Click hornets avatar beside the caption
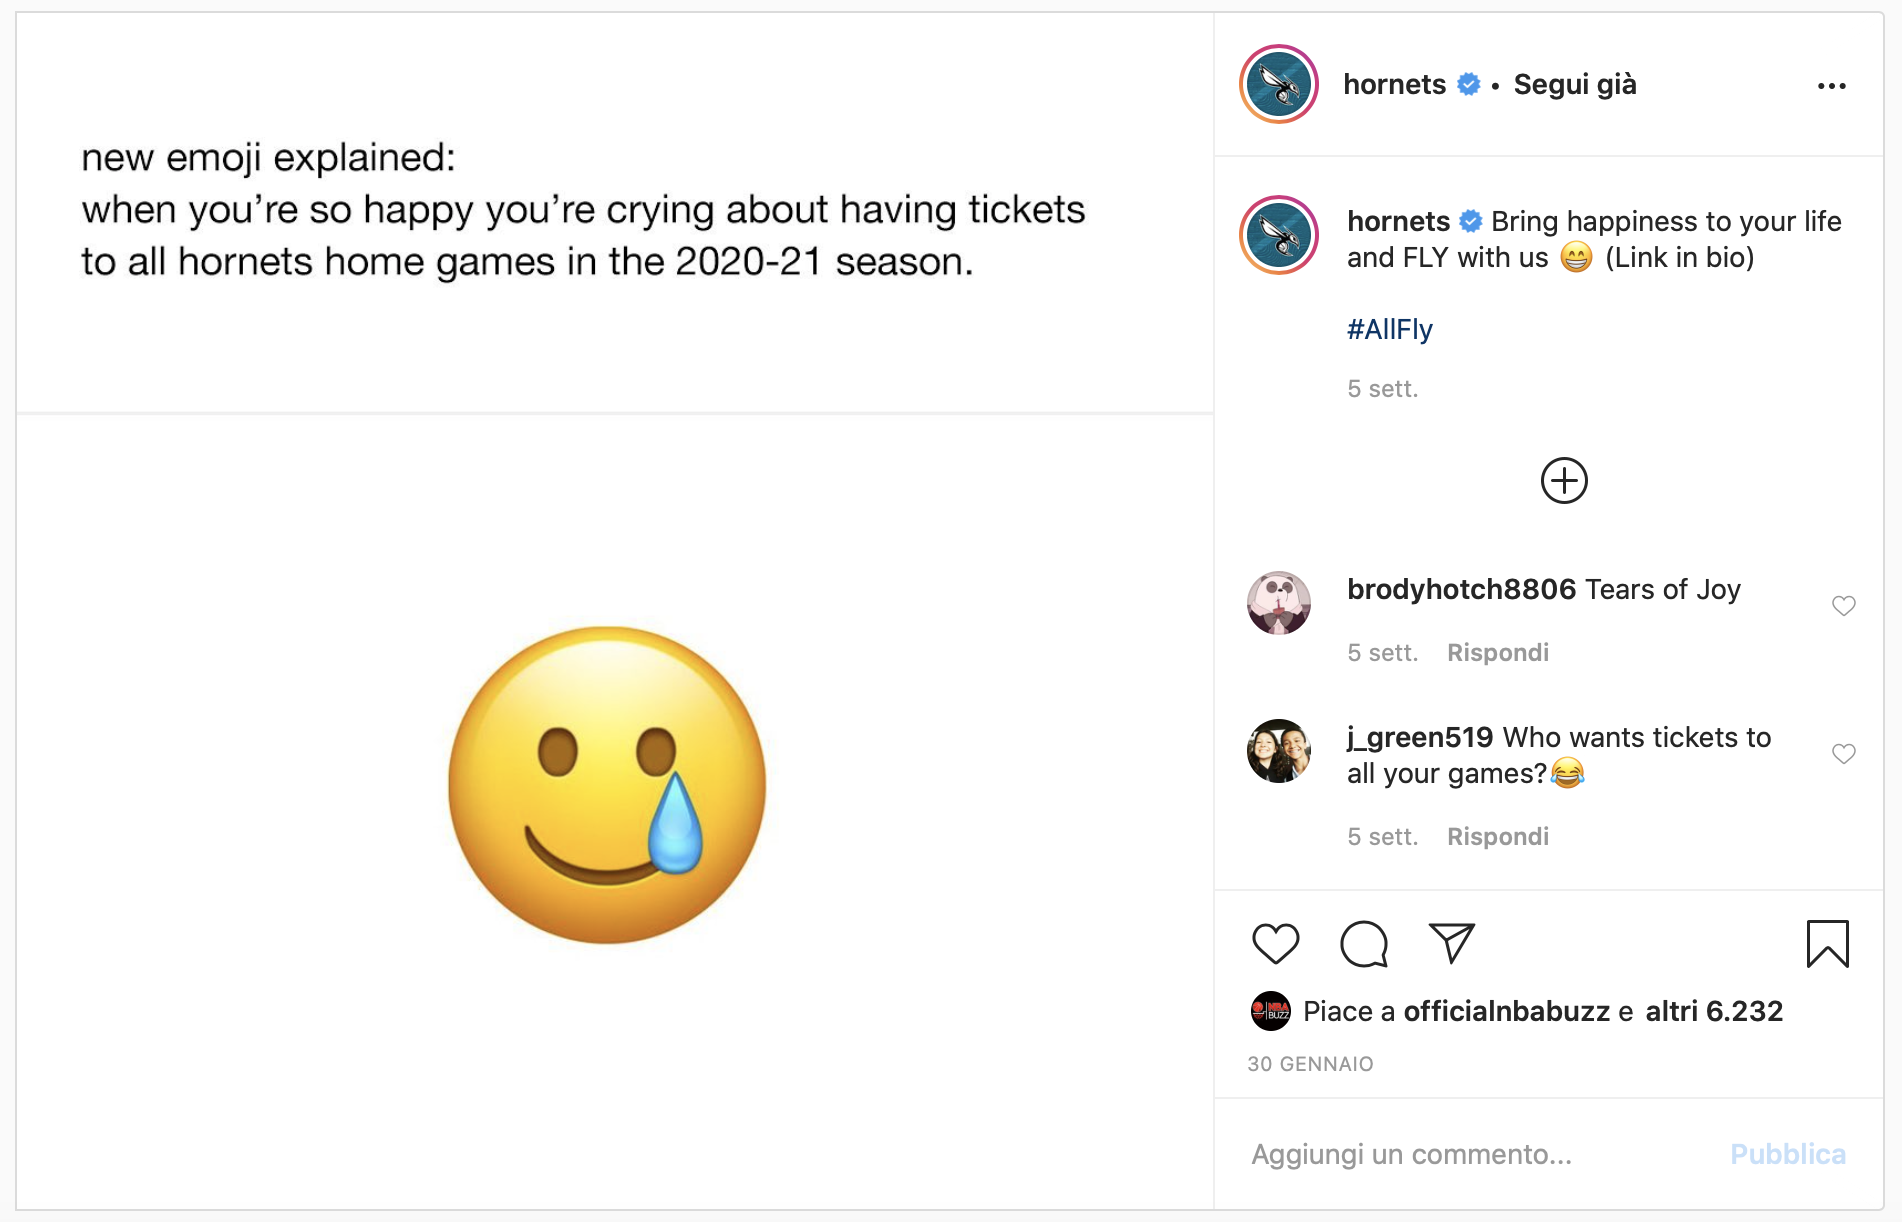This screenshot has height=1222, width=1902. click(1279, 236)
